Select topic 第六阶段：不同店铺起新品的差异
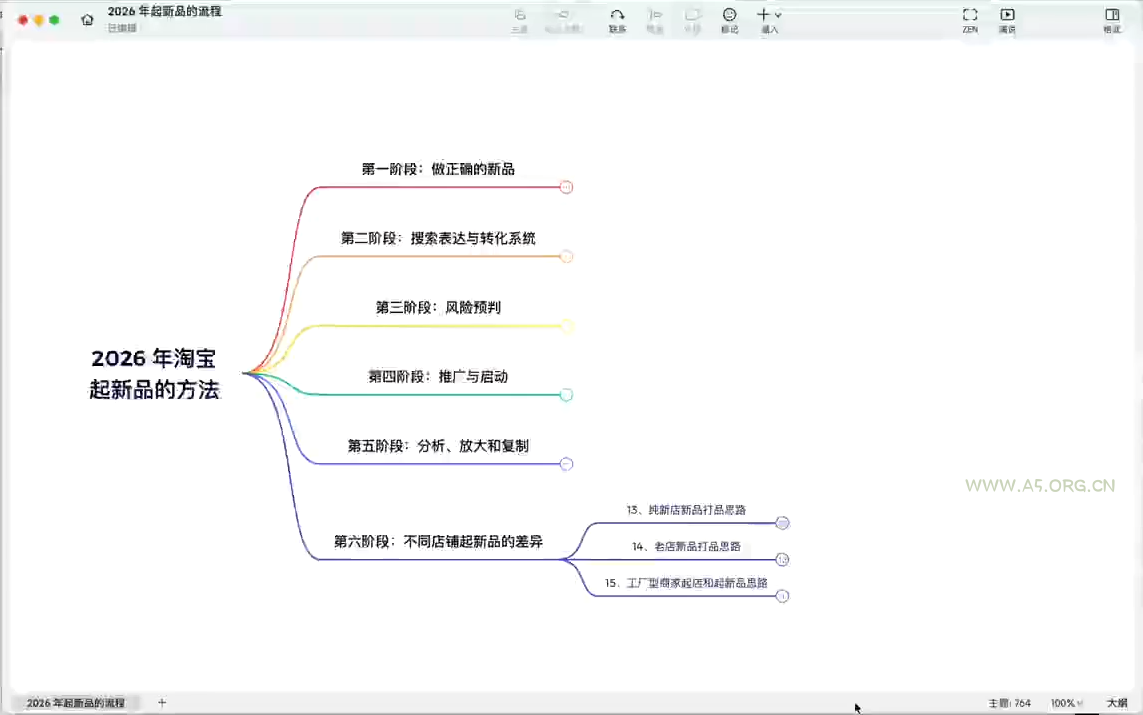Image resolution: width=1143 pixels, height=715 pixels. coord(438,542)
